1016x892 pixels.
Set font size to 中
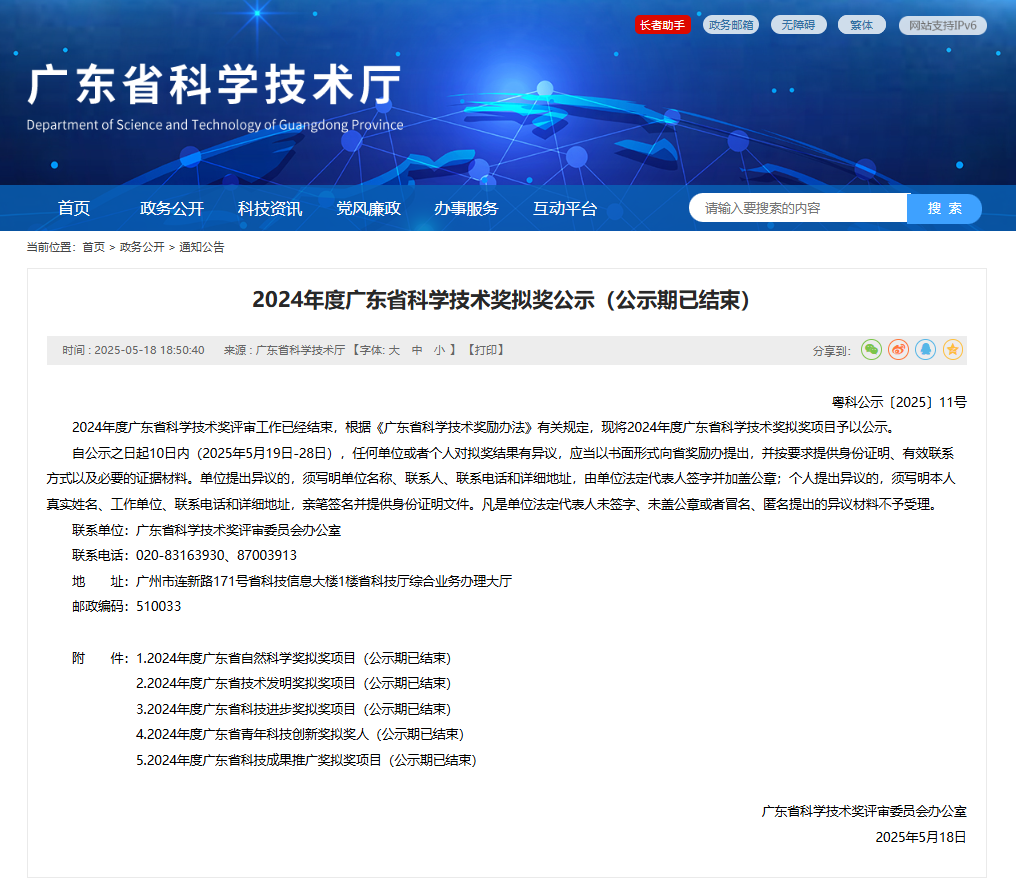point(417,350)
